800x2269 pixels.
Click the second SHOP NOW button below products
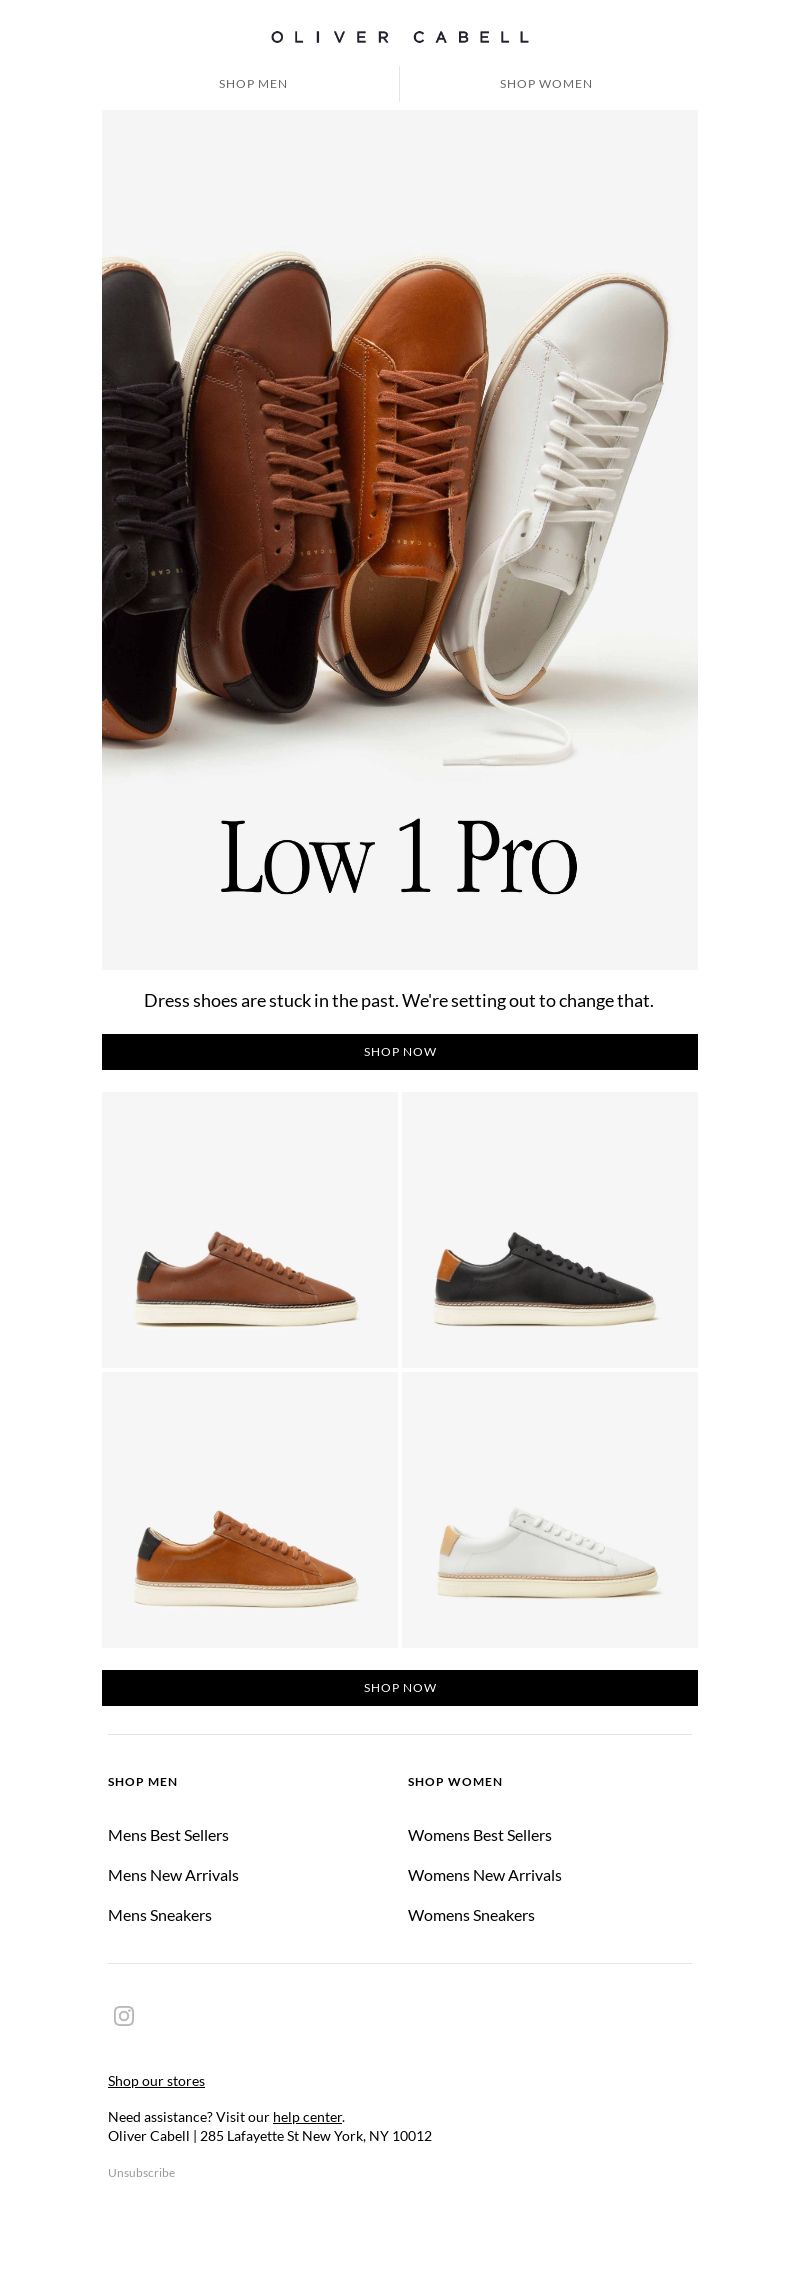(400, 1688)
